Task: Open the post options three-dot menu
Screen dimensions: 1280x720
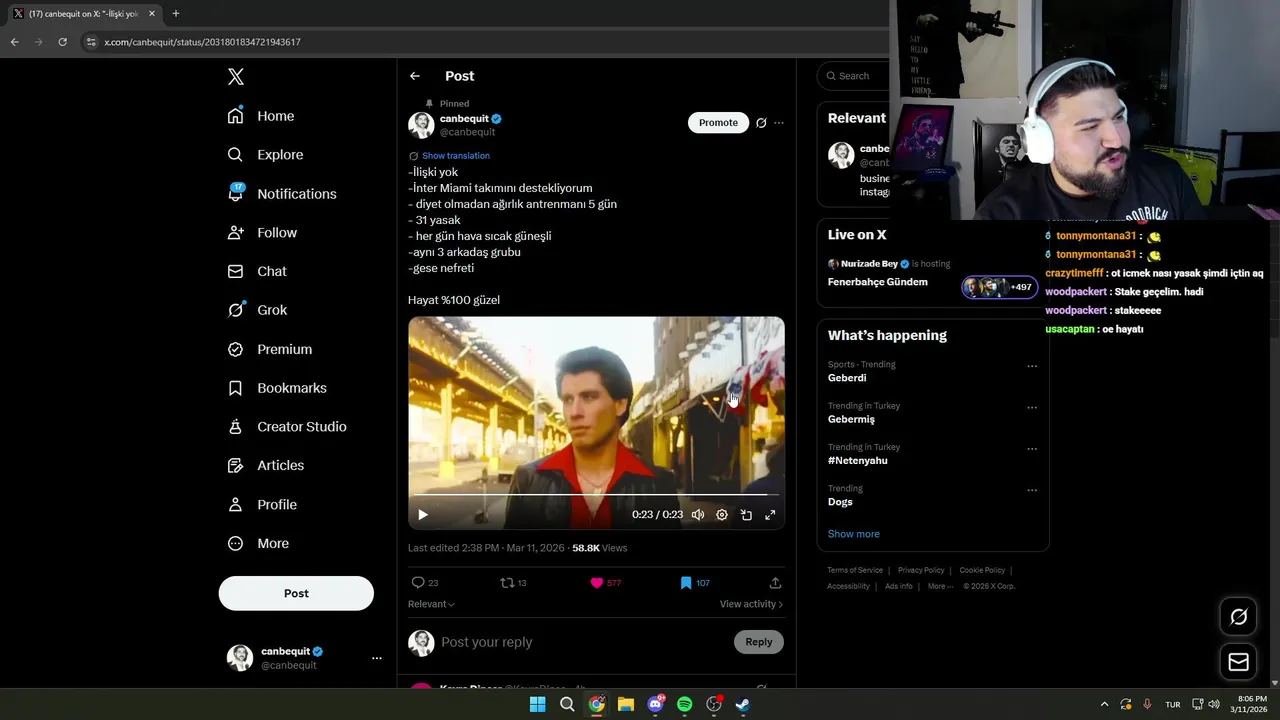Action: (779, 123)
